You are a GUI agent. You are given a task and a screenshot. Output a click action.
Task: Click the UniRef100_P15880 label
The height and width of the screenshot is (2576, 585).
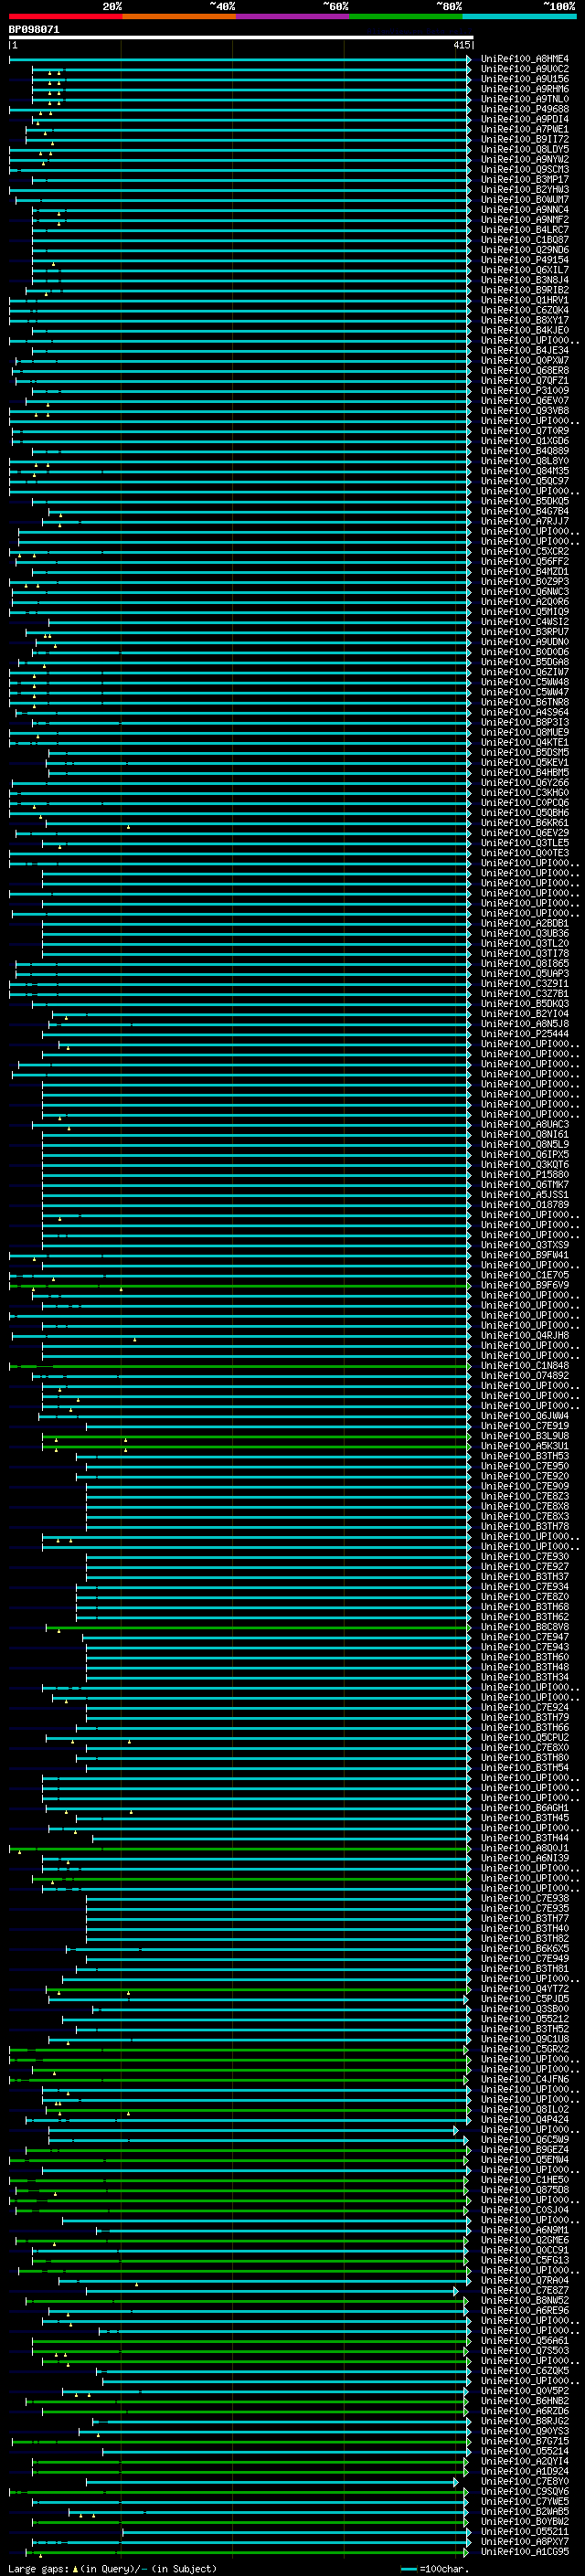(525, 1175)
